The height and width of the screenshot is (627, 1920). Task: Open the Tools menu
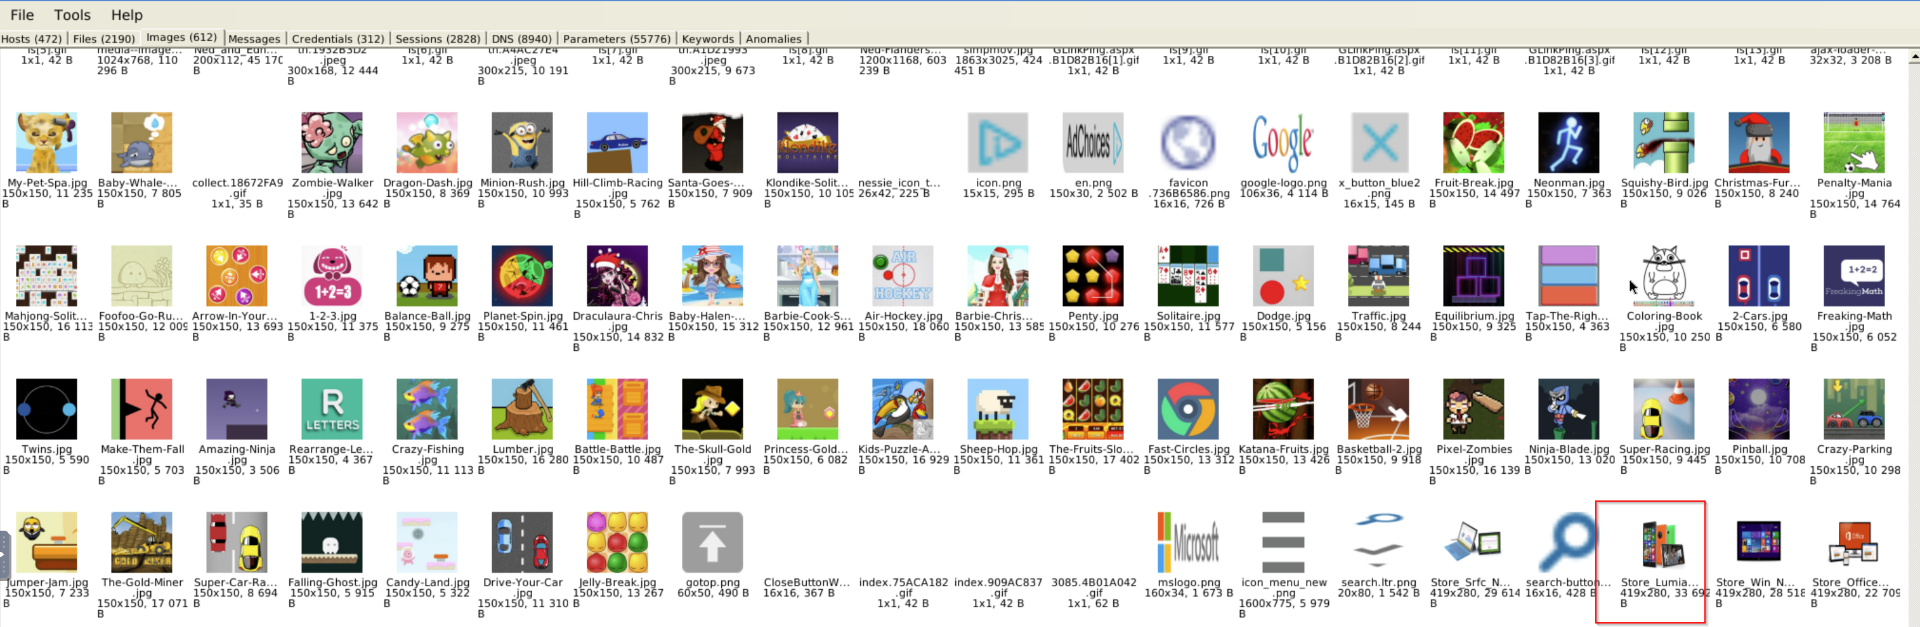72,15
